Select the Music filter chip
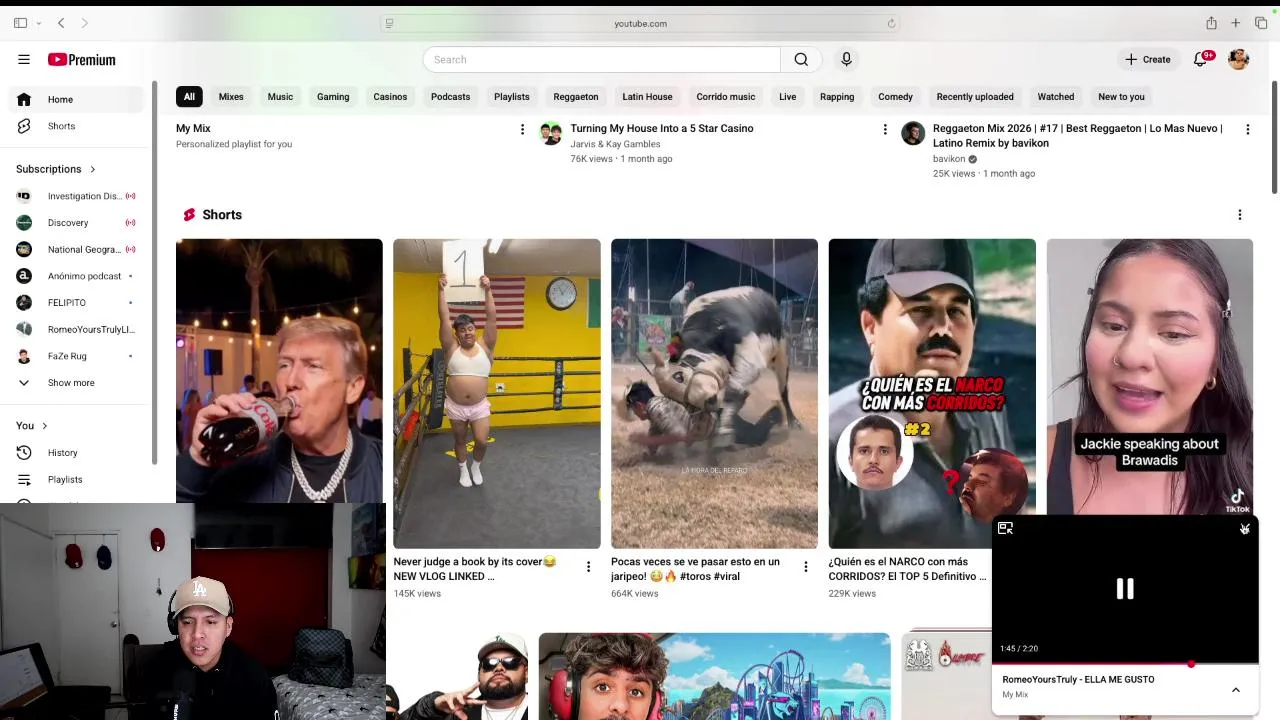Screen dimensions: 1280x720 click(x=280, y=97)
